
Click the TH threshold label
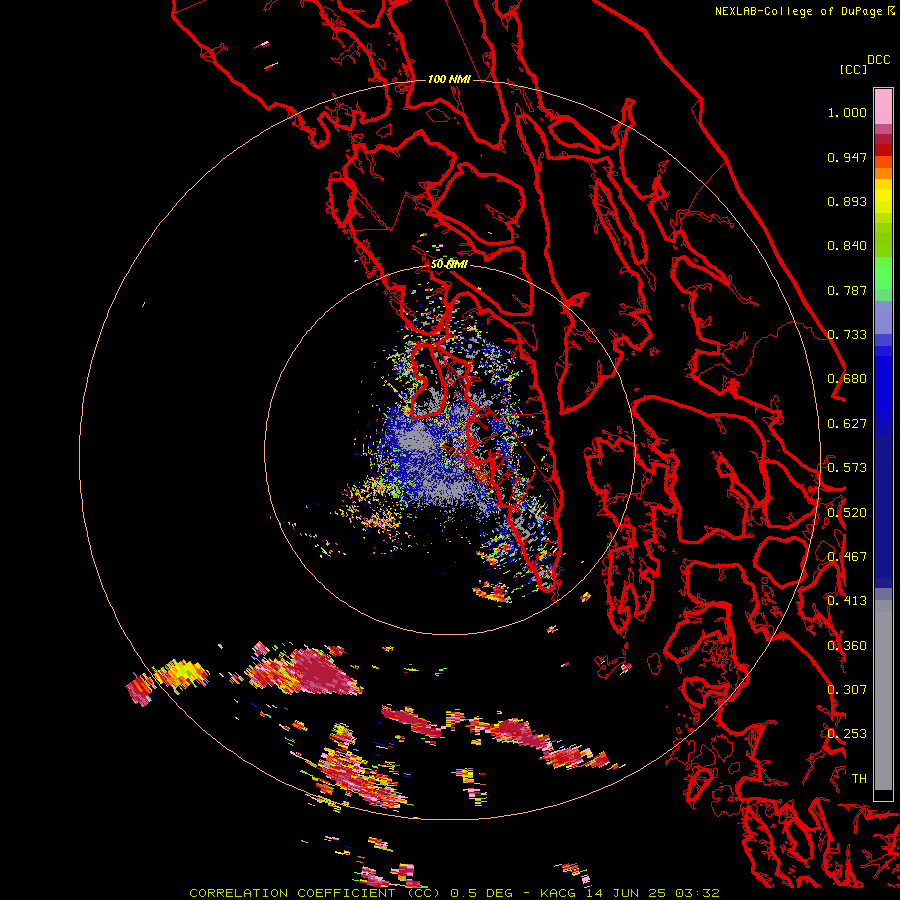click(x=859, y=779)
